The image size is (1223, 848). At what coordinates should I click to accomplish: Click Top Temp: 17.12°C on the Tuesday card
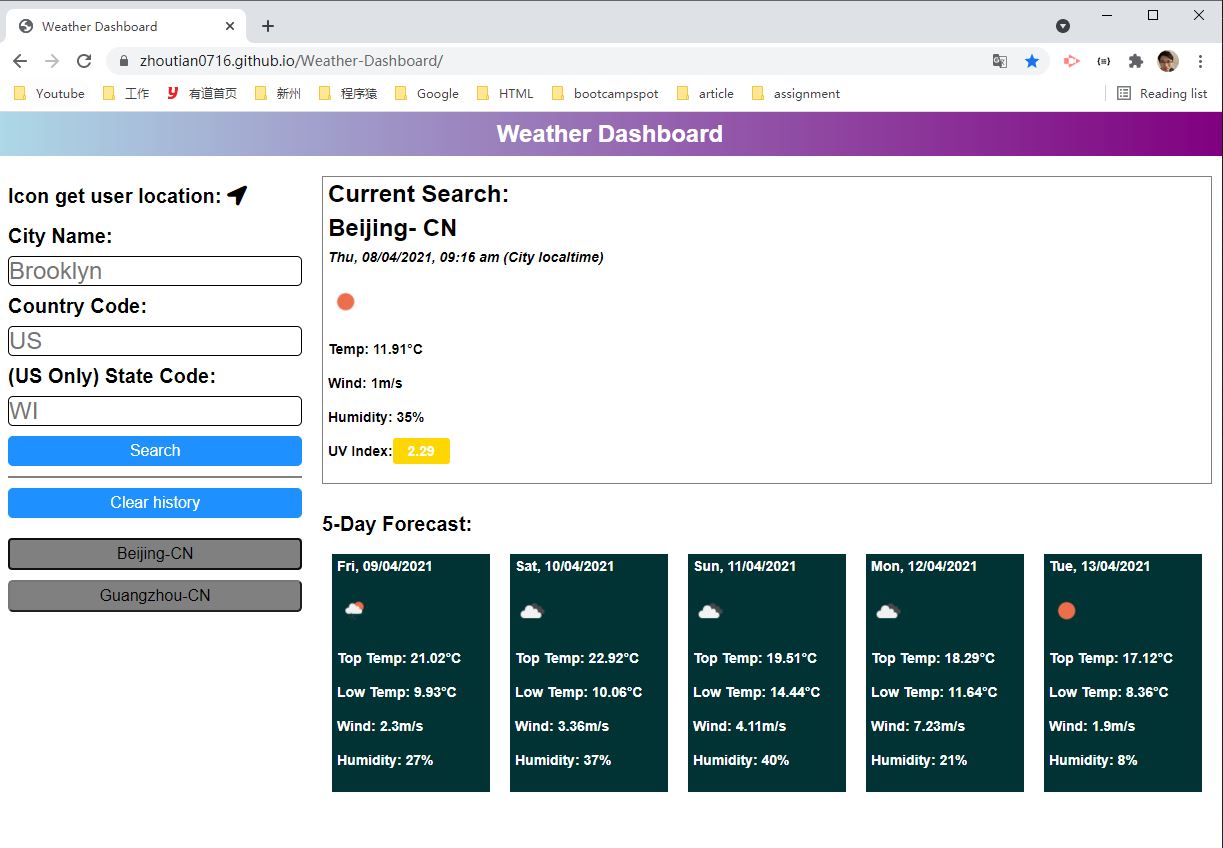(1111, 658)
